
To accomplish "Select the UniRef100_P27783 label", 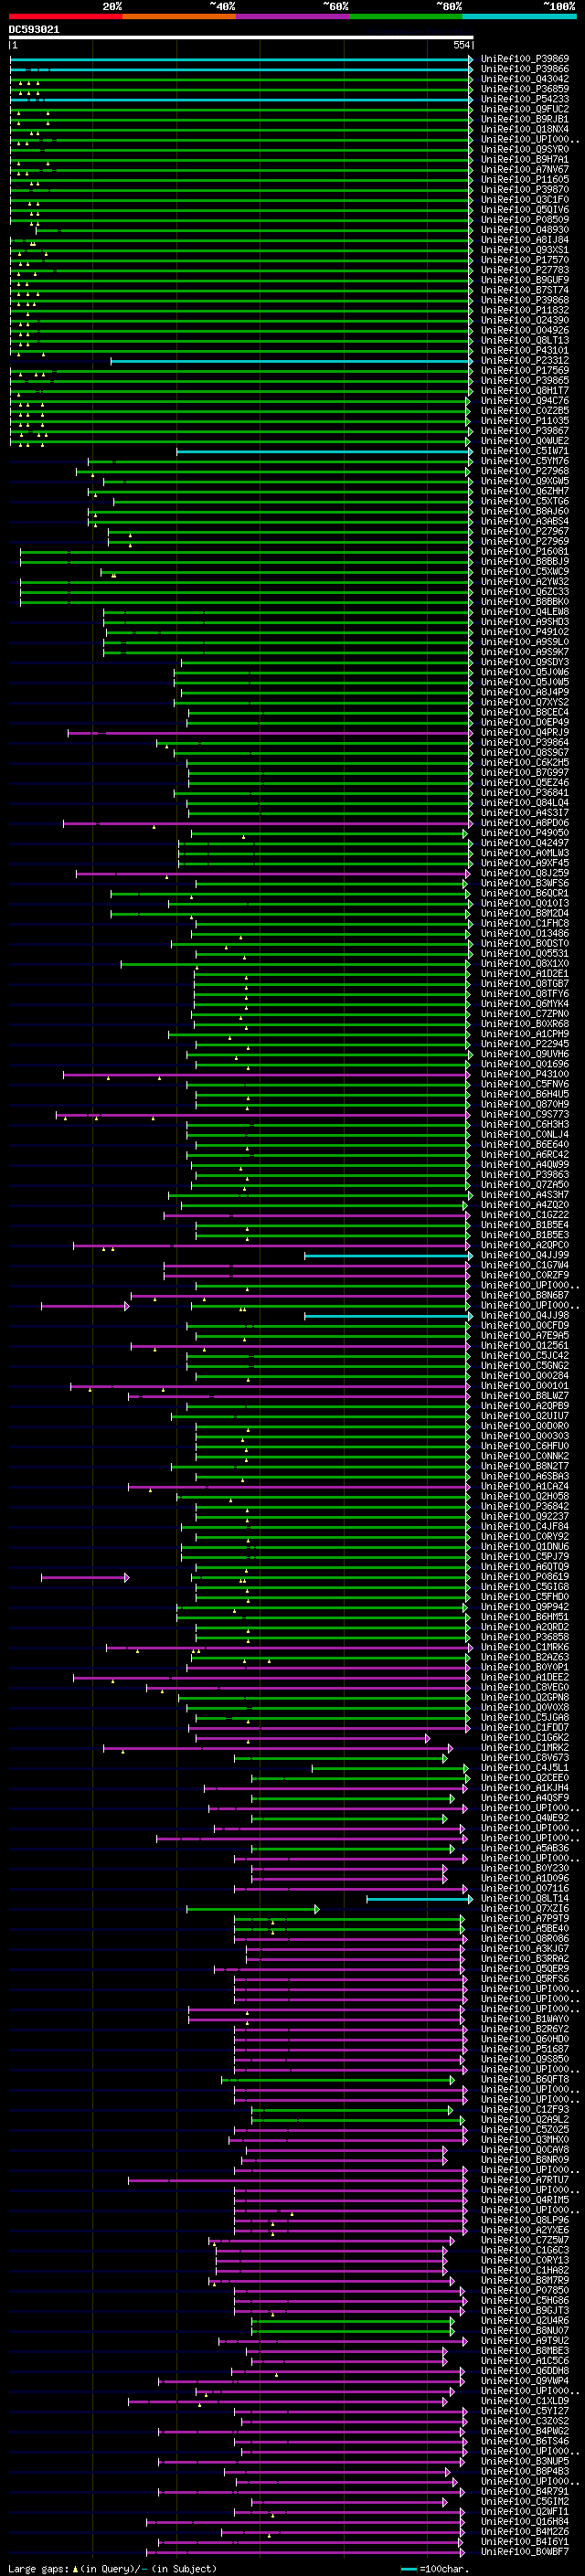I will click(525, 270).
